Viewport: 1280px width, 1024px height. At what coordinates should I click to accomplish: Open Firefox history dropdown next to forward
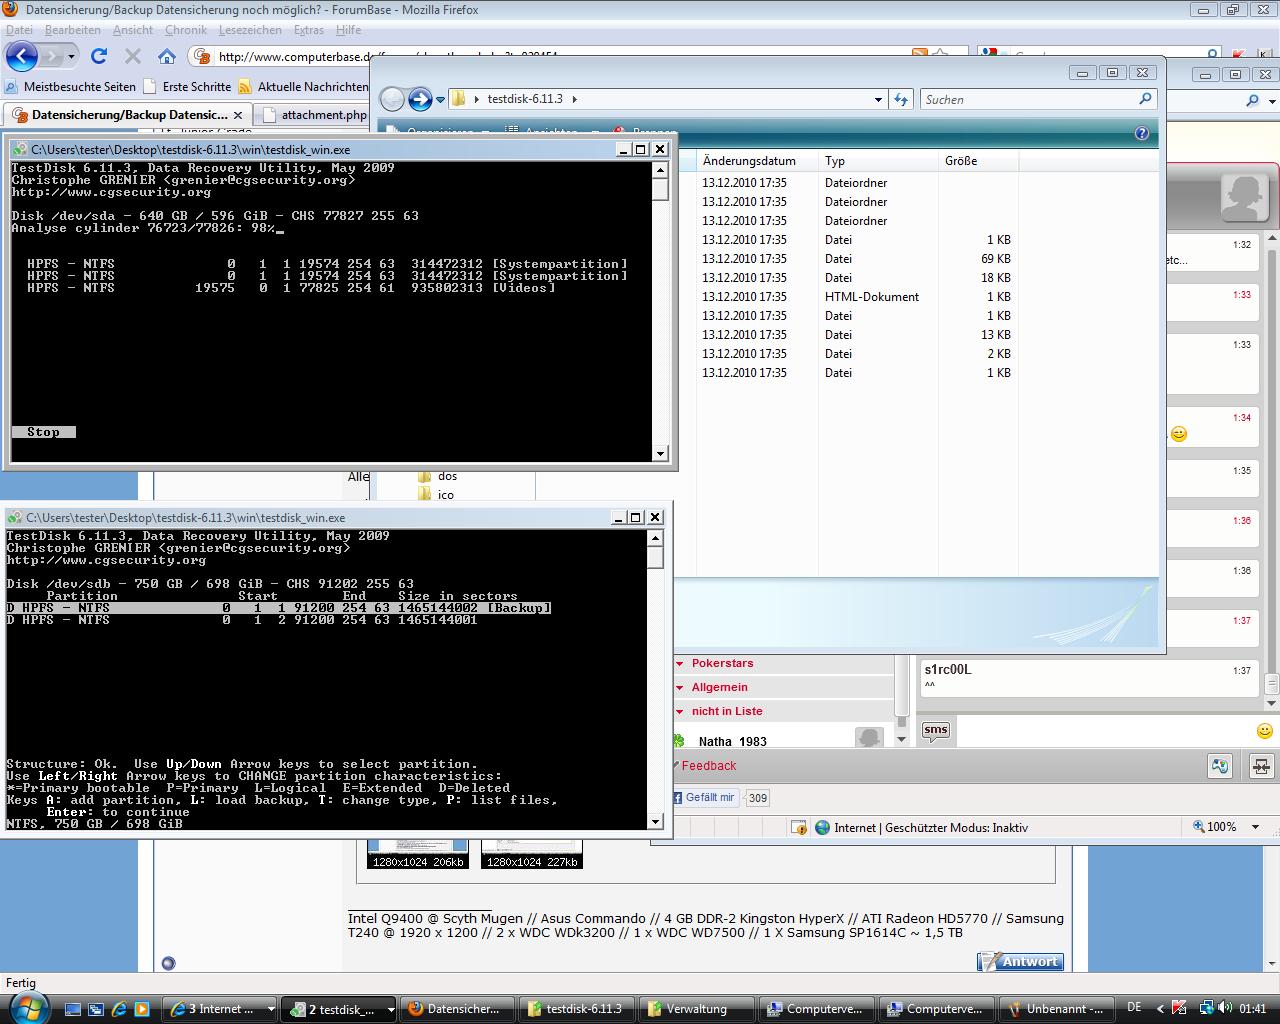click(71, 57)
